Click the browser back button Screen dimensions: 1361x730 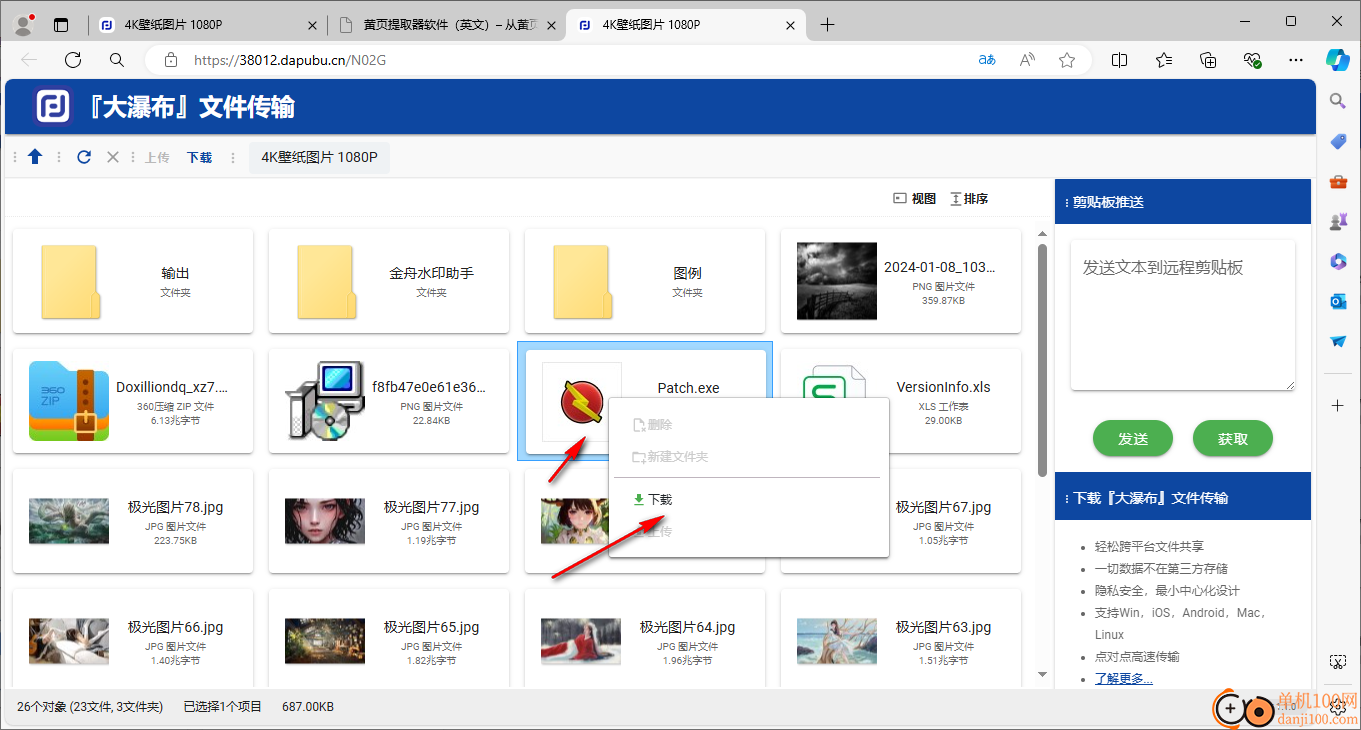(x=29, y=60)
